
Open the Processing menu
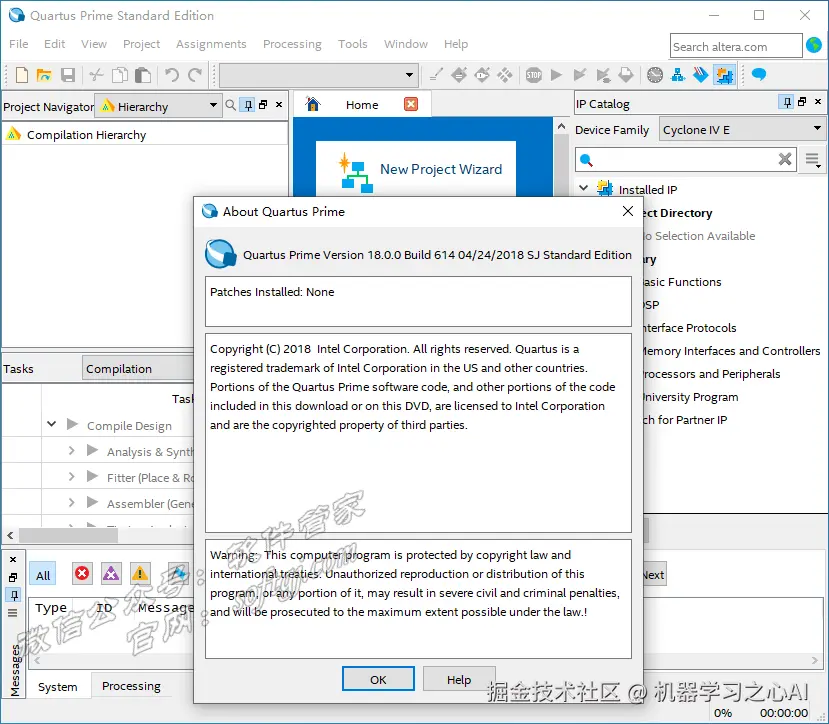[x=292, y=44]
